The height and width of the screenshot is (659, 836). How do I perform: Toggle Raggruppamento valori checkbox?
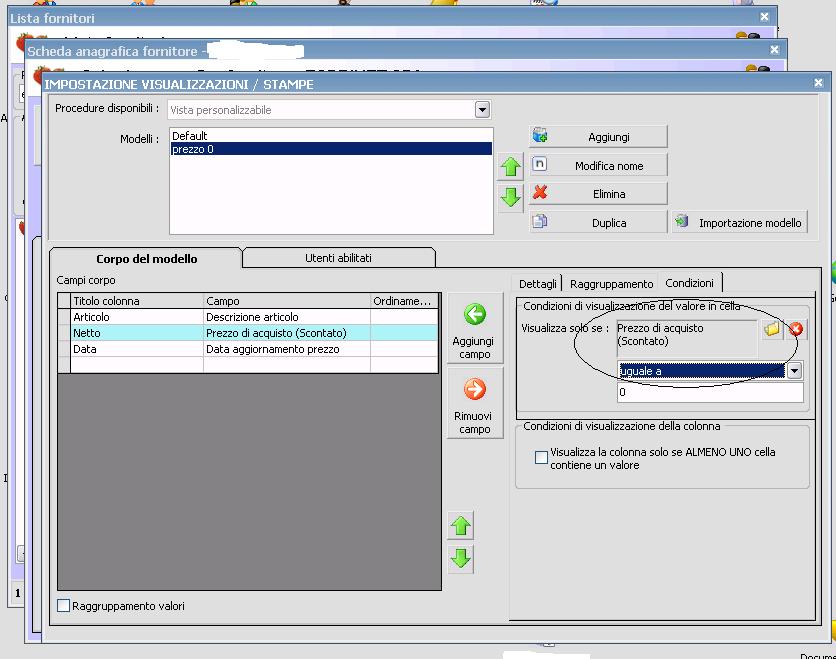click(x=63, y=605)
